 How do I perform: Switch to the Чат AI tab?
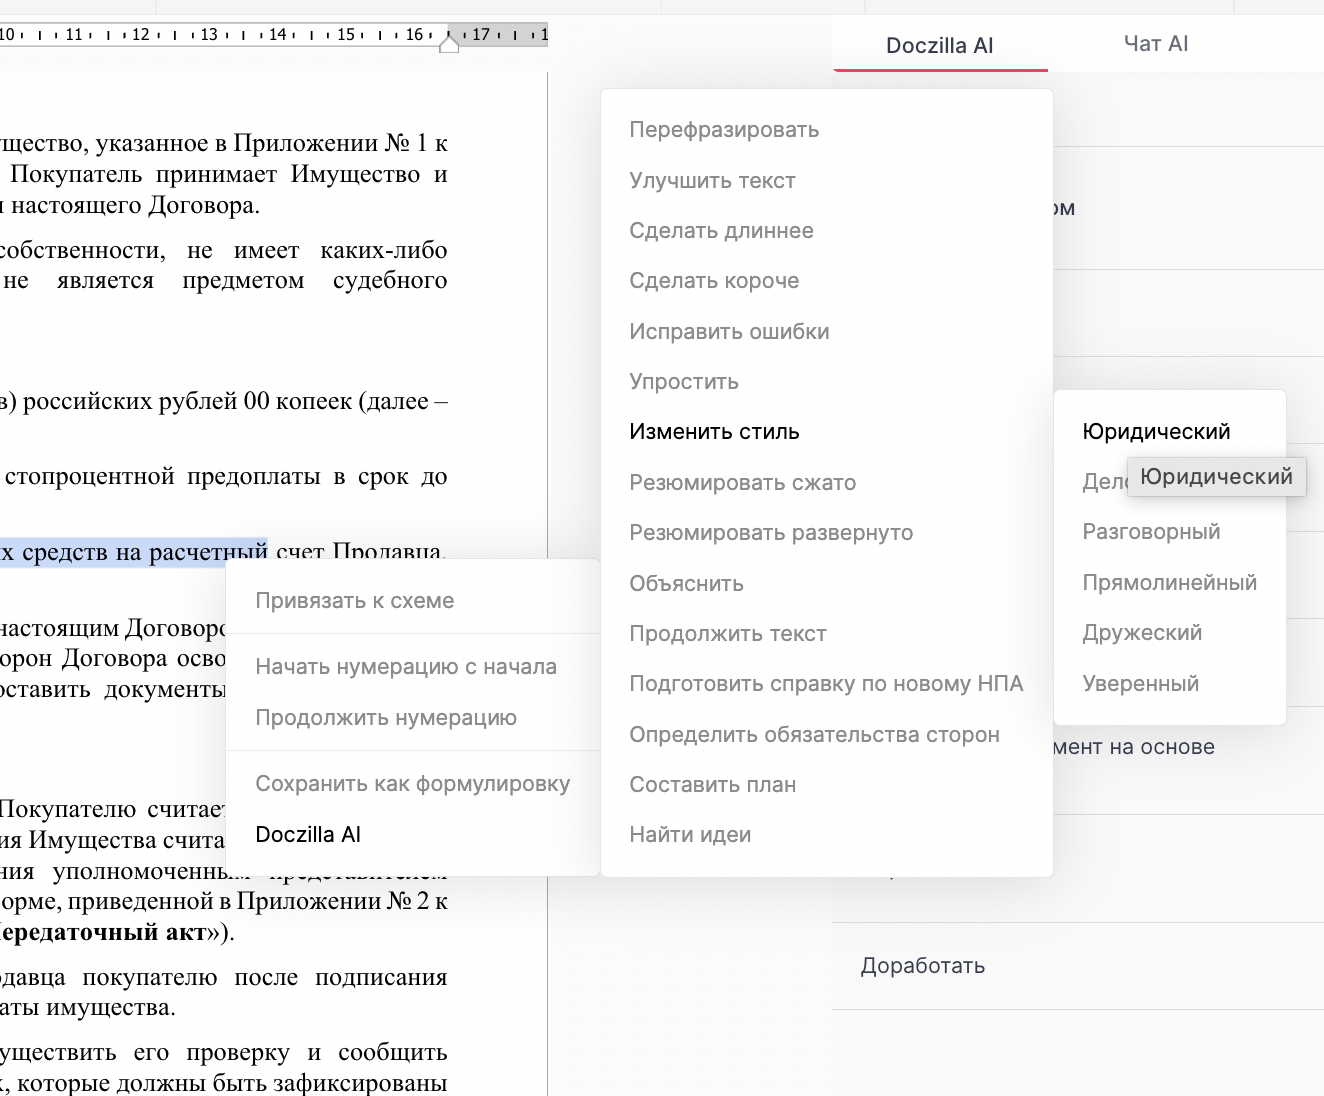click(1156, 44)
